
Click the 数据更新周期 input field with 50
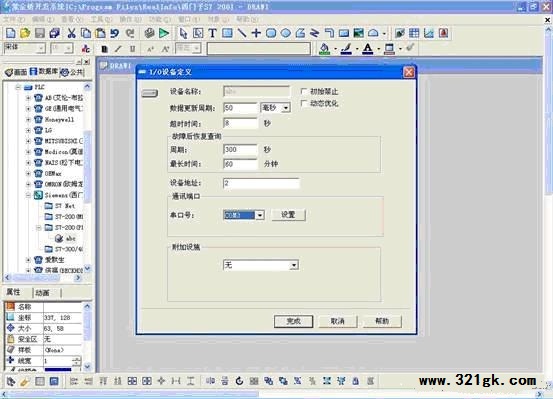point(241,108)
